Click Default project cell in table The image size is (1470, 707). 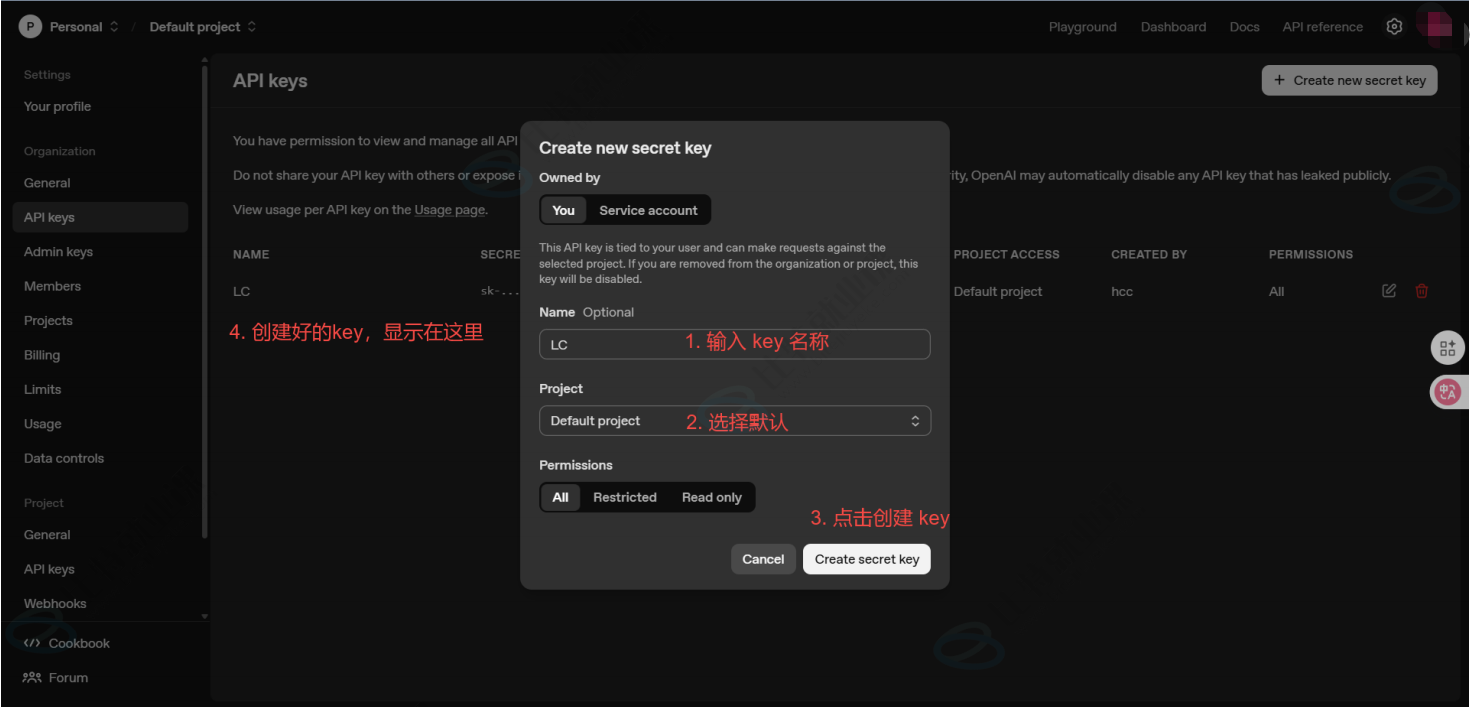(998, 291)
